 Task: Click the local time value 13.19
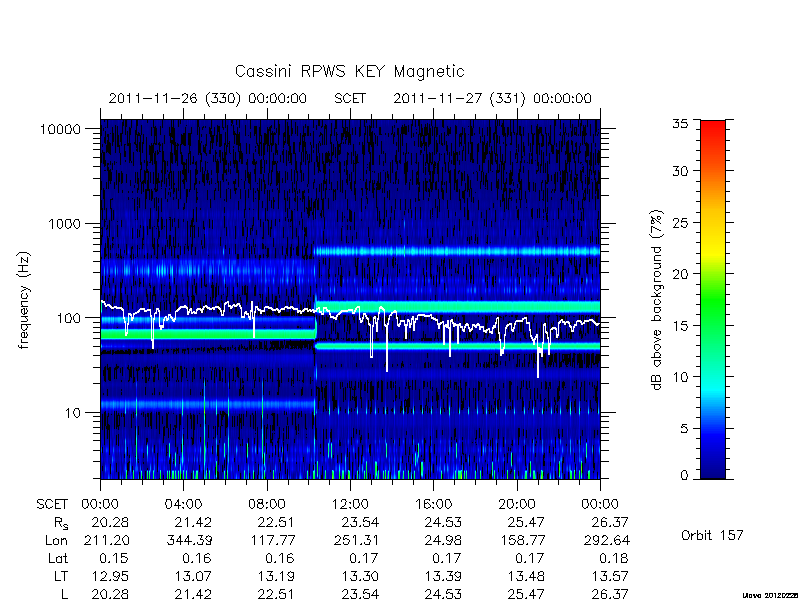[x=276, y=577]
